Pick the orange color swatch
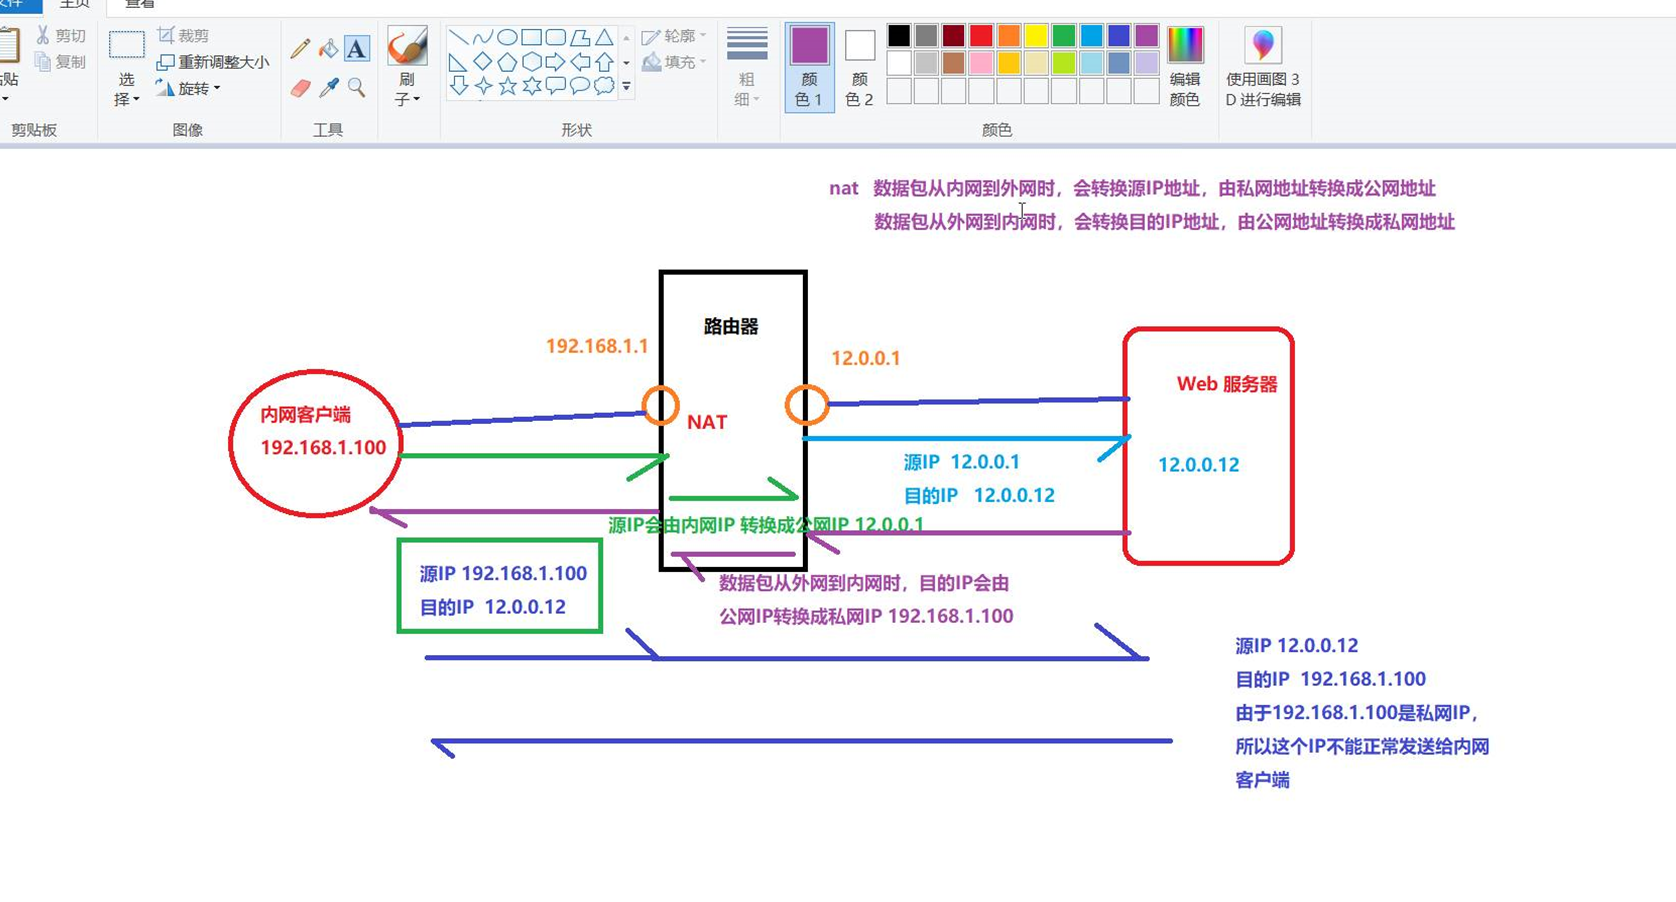The image size is (1676, 902). (x=1009, y=36)
